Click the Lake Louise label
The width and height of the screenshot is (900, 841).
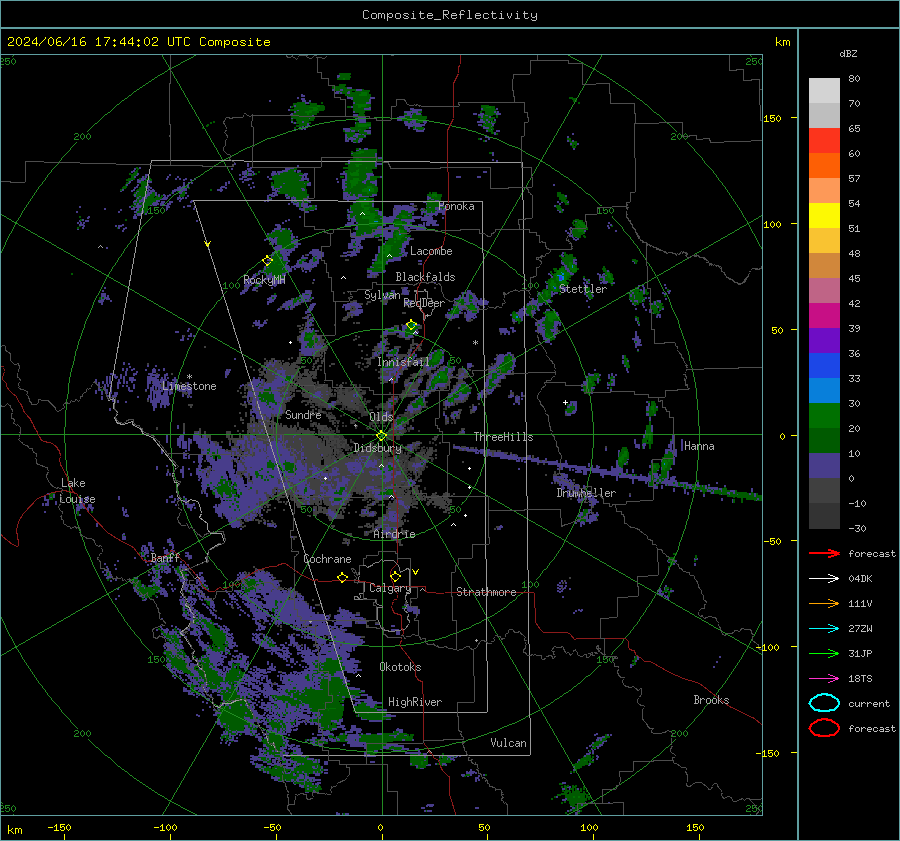pos(77,491)
